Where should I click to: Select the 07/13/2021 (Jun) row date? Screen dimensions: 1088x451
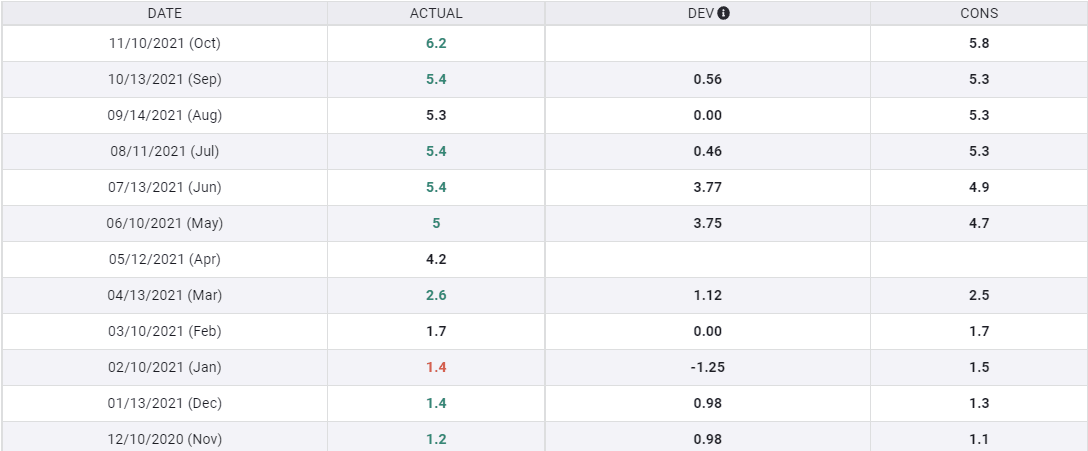[x=165, y=188]
